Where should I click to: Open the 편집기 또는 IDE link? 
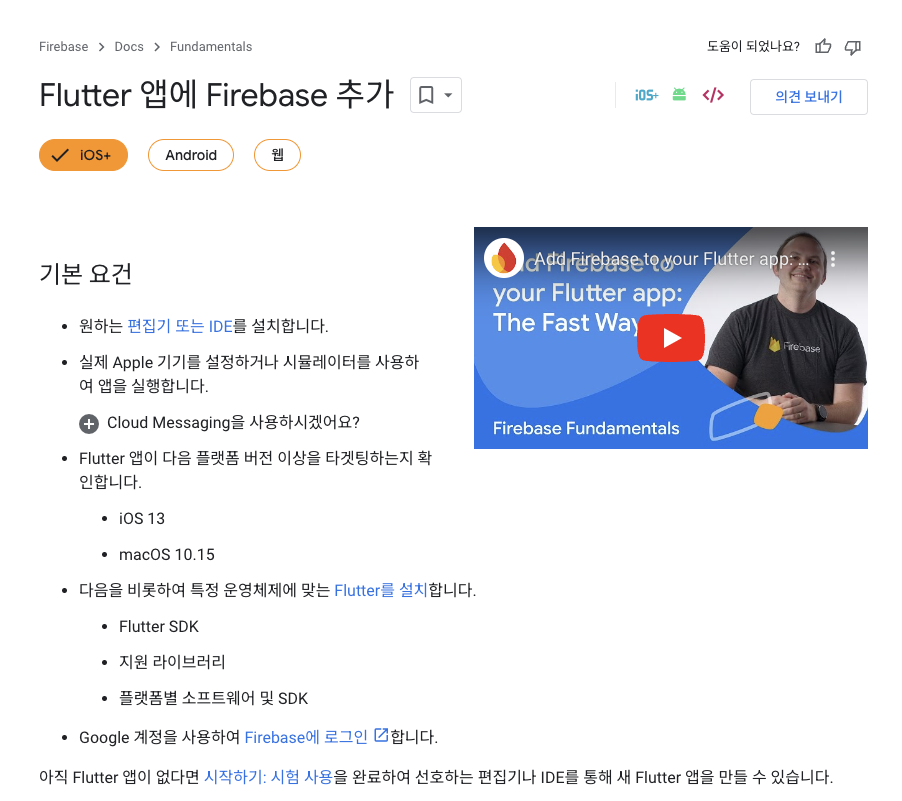tap(180, 326)
